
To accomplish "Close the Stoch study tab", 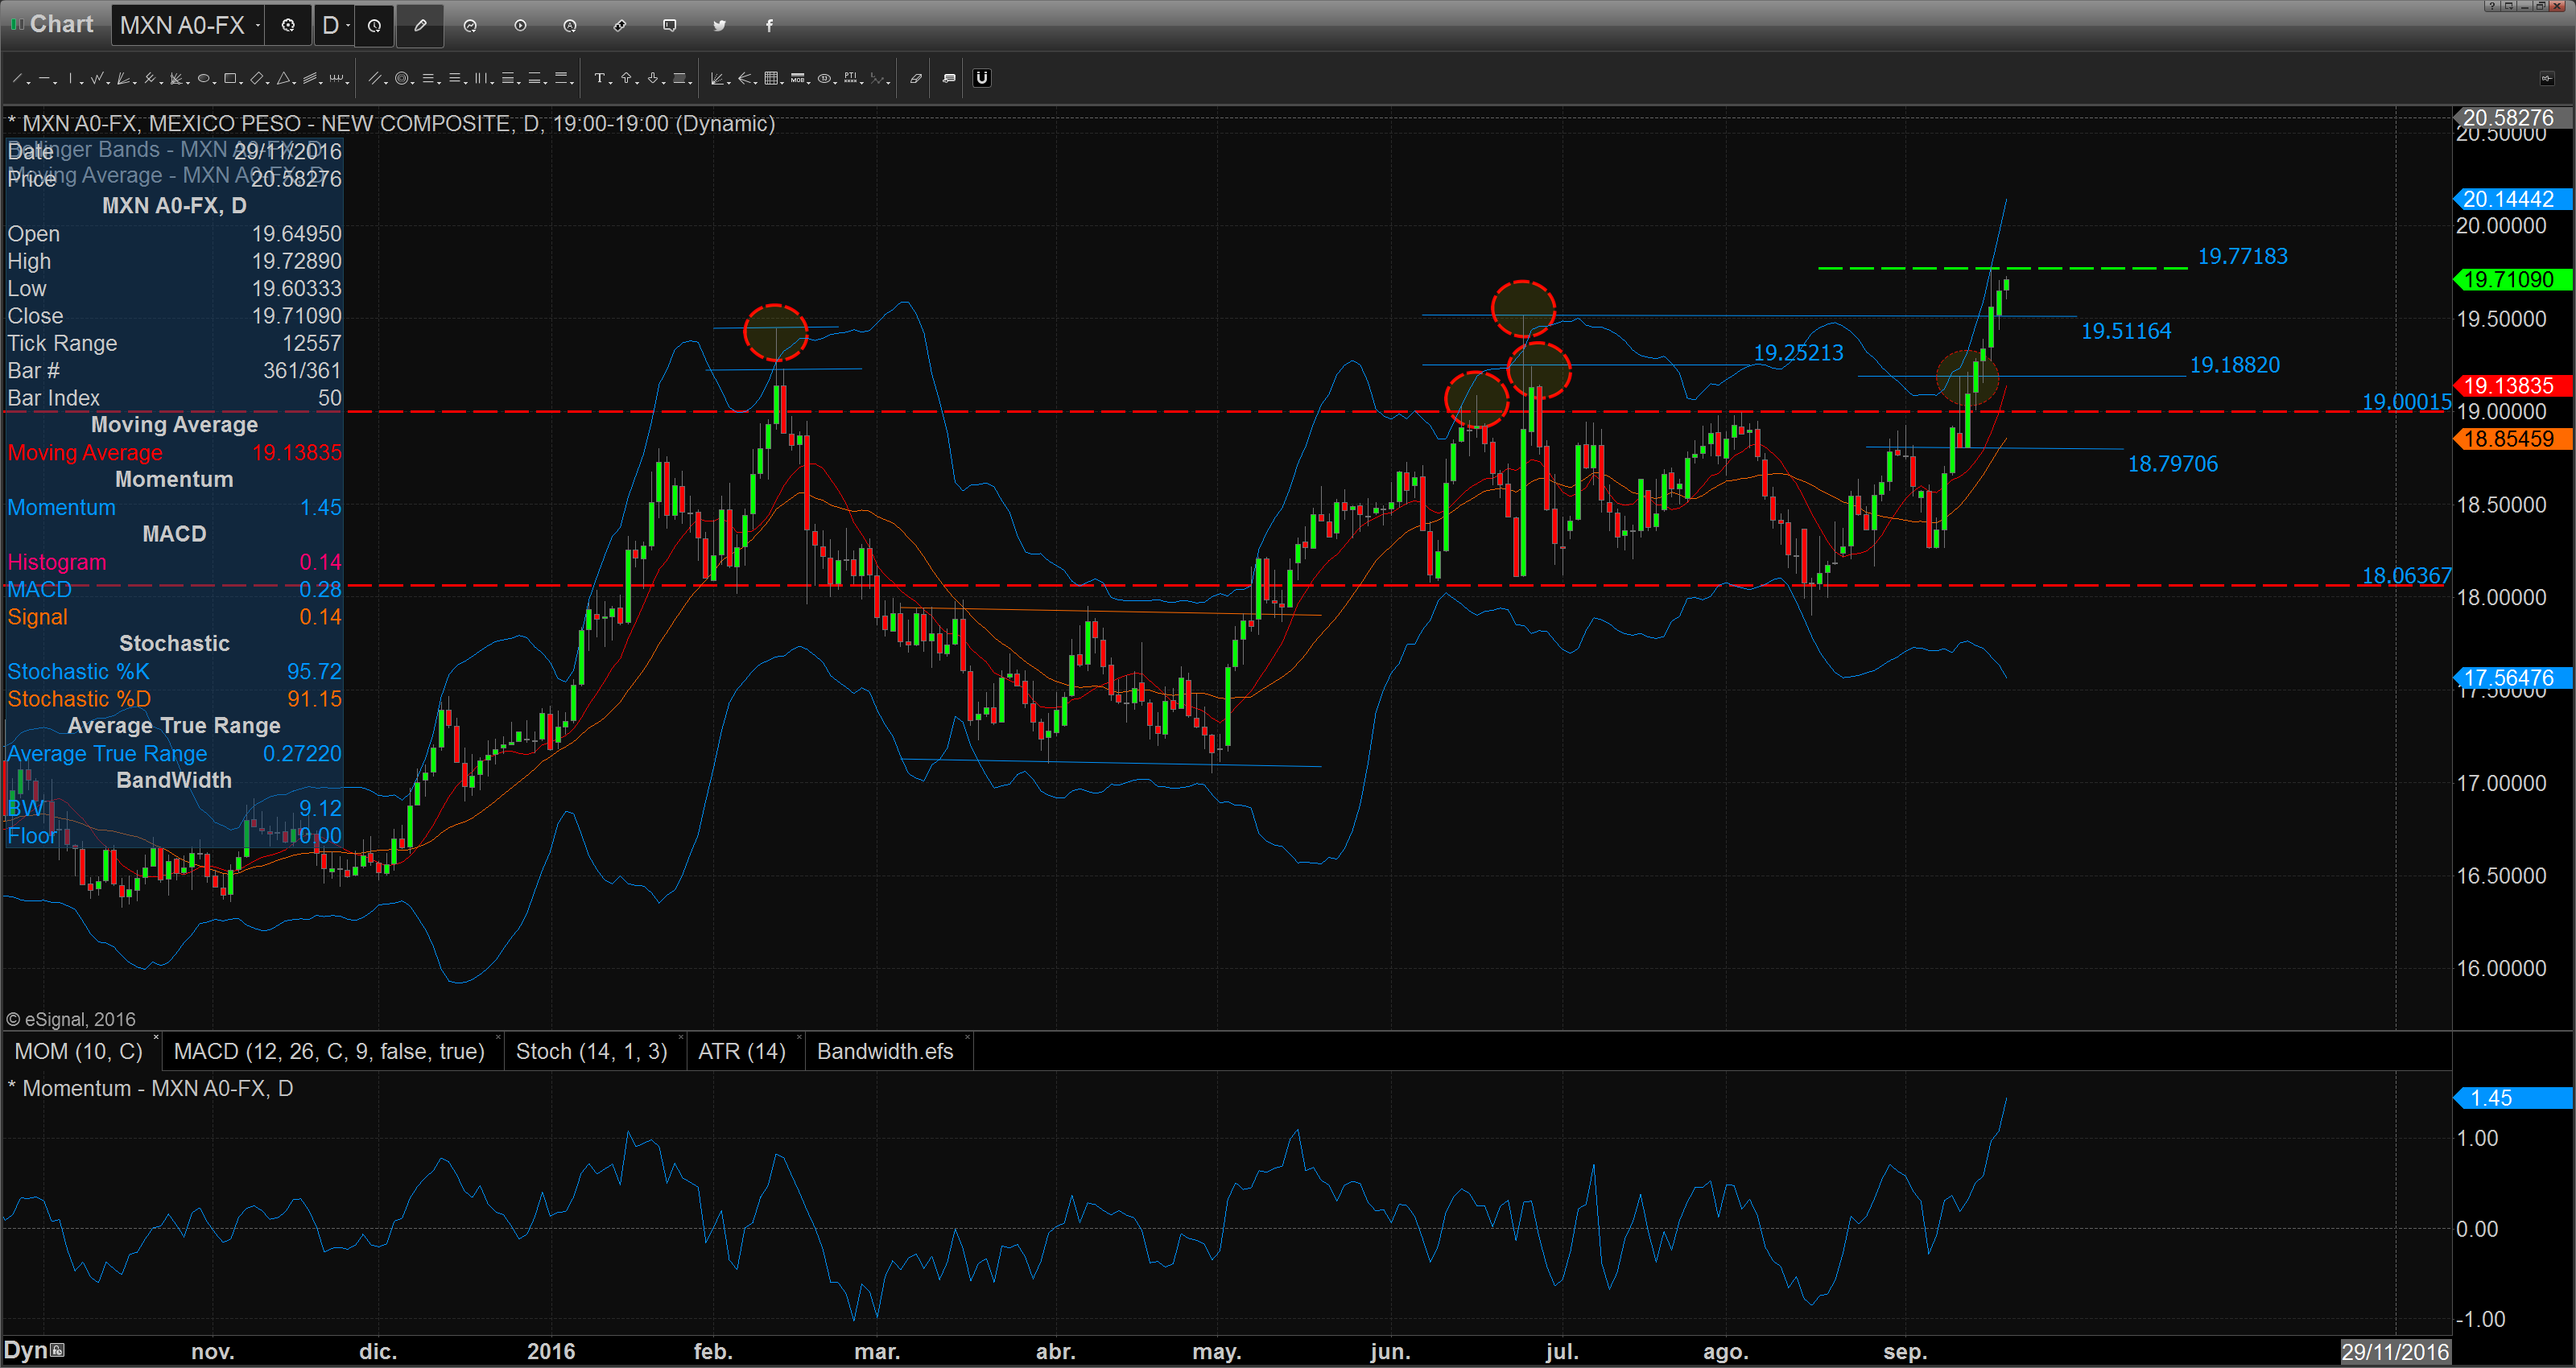I will pos(681,1037).
